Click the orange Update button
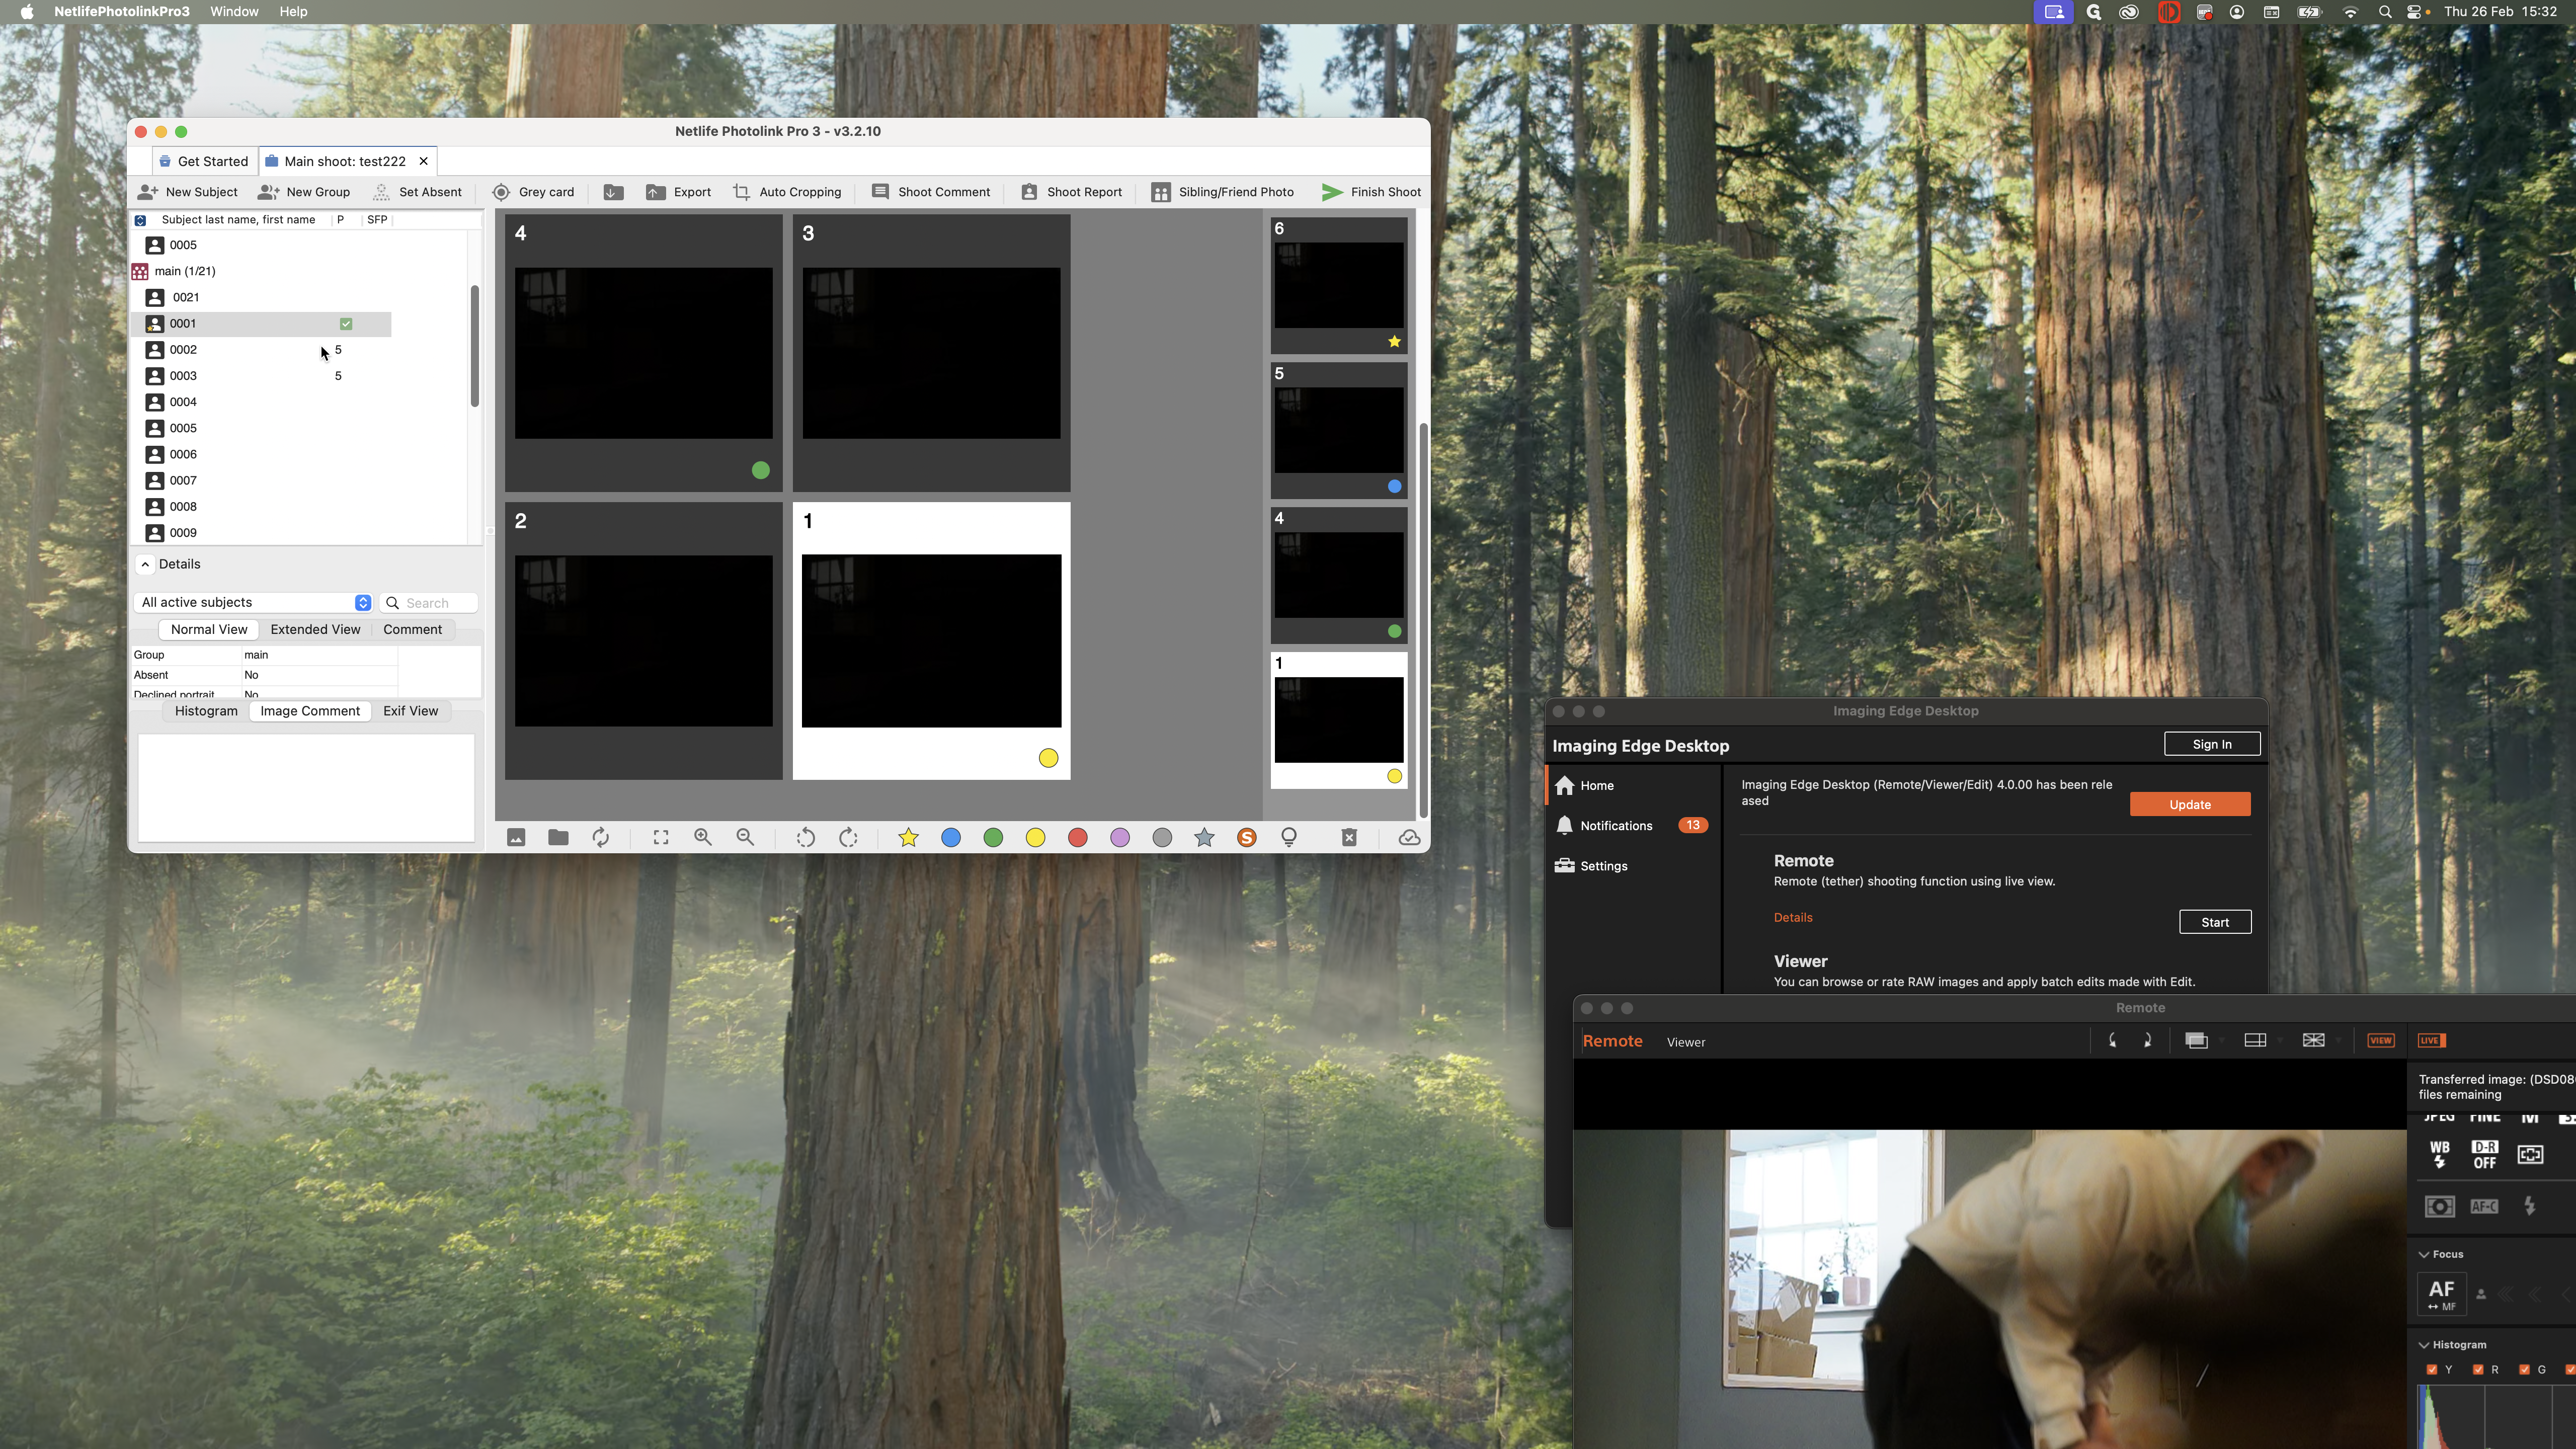2576x1449 pixels. [2189, 804]
